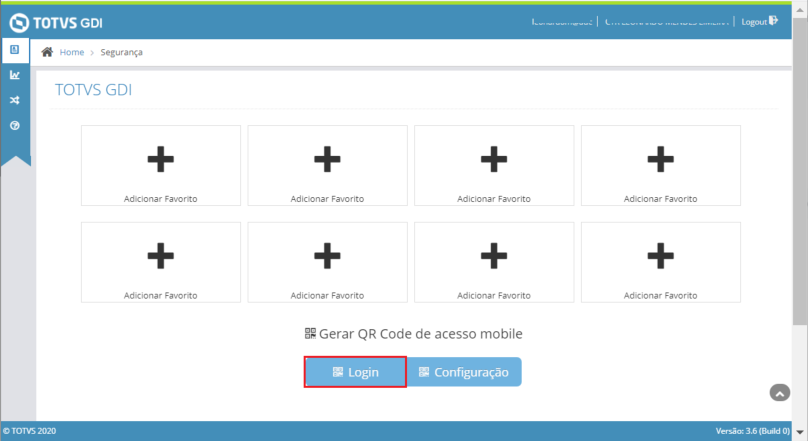The height and width of the screenshot is (441, 808).
Task: Open the chart reports sidebar icon
Action: click(x=15, y=75)
